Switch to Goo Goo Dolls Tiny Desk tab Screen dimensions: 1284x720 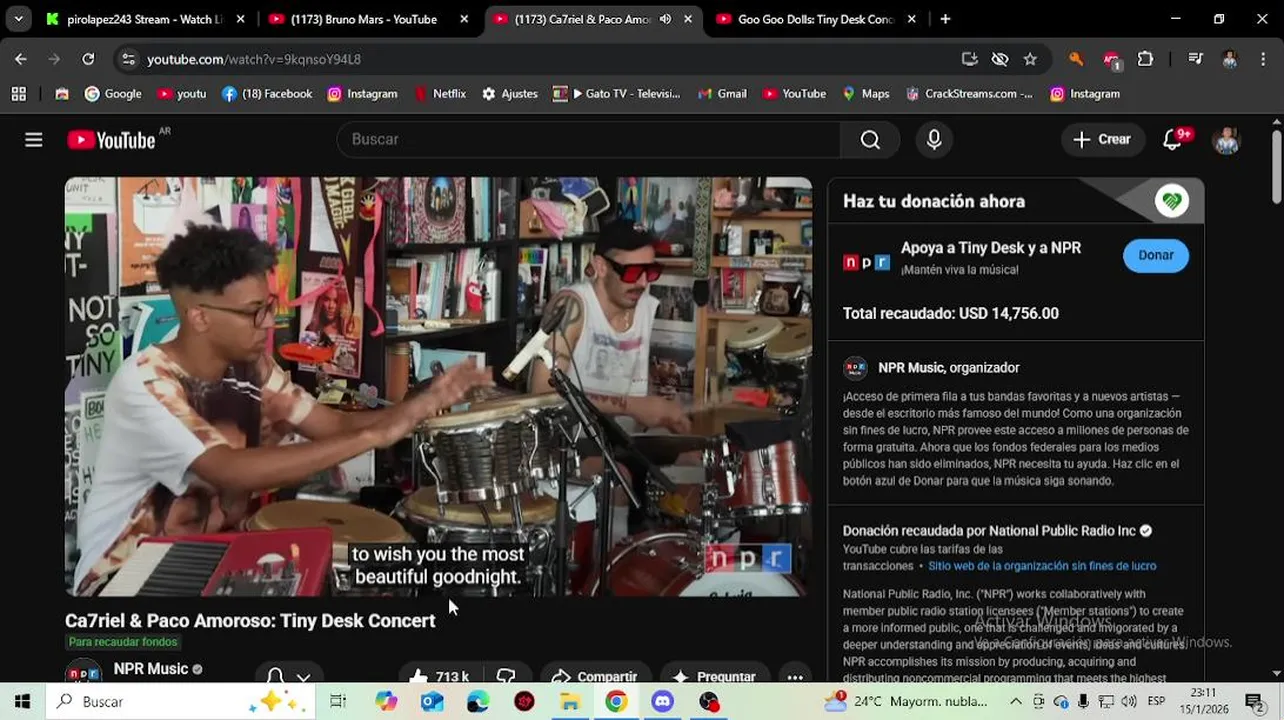pyautogui.click(x=815, y=19)
